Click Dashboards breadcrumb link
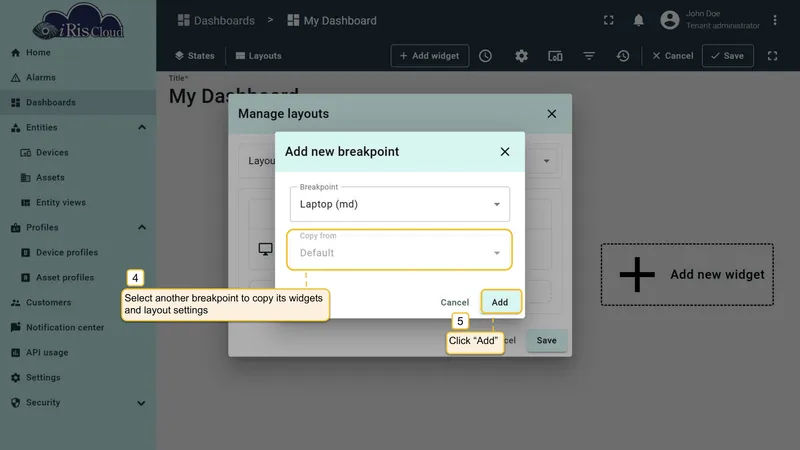 216,20
